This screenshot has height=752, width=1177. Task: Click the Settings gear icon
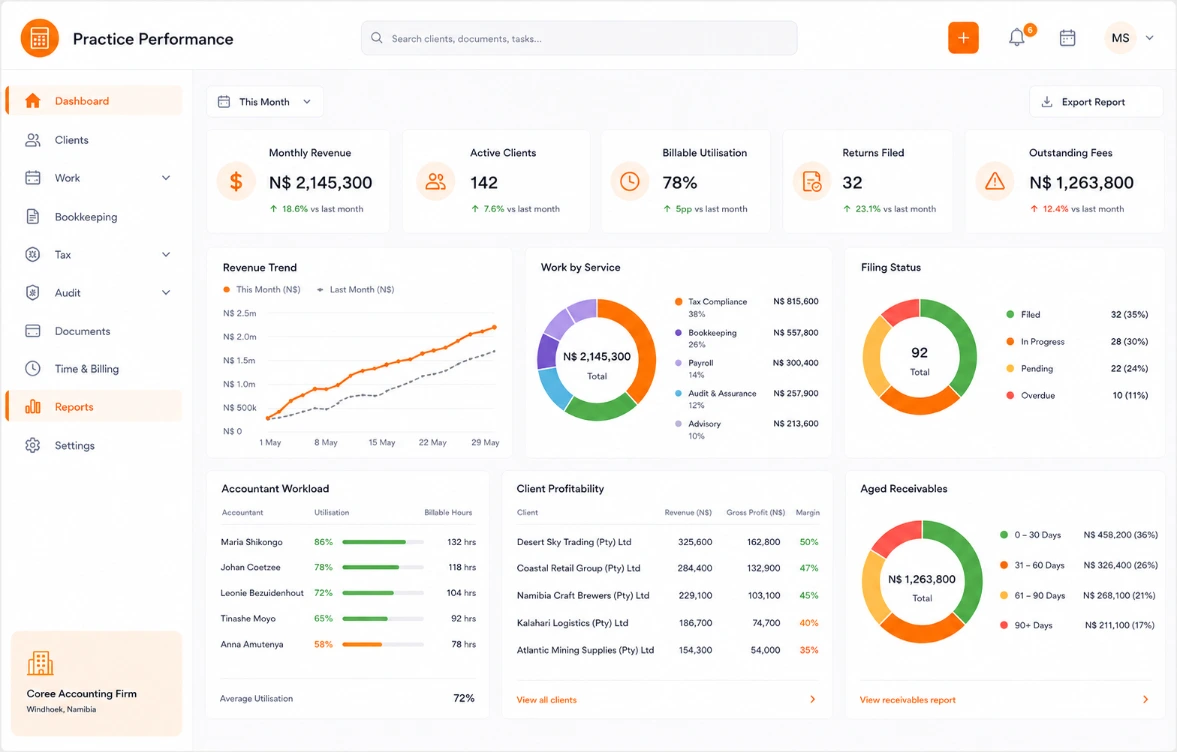[x=32, y=445]
